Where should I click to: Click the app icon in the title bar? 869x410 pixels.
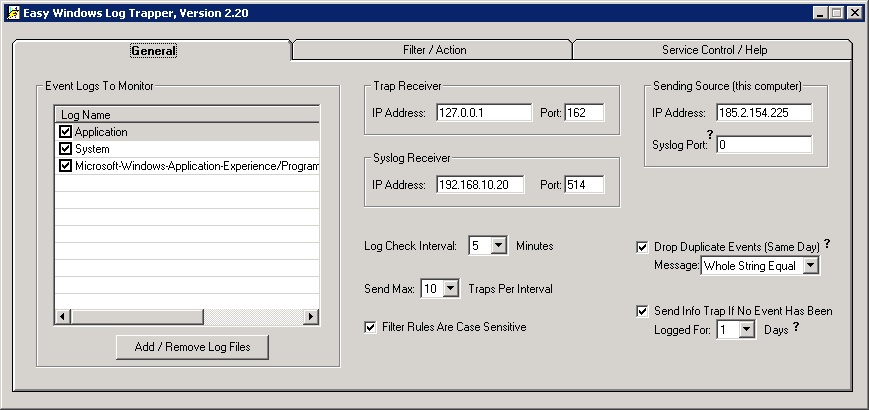[x=13, y=13]
